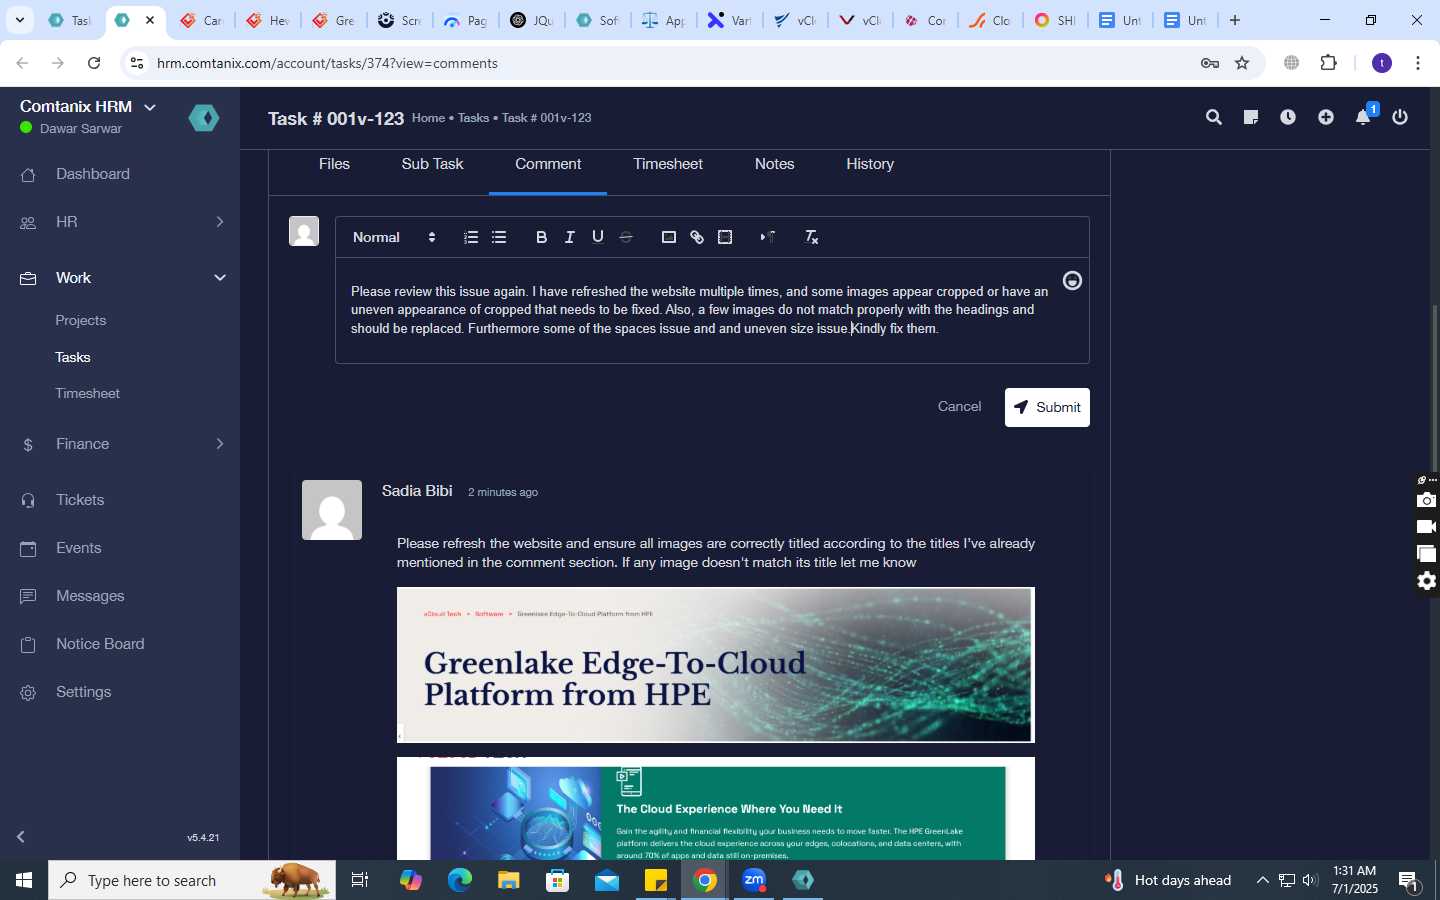Toggle italic formatting in comment editor
This screenshot has width=1440, height=900.
pos(569,237)
